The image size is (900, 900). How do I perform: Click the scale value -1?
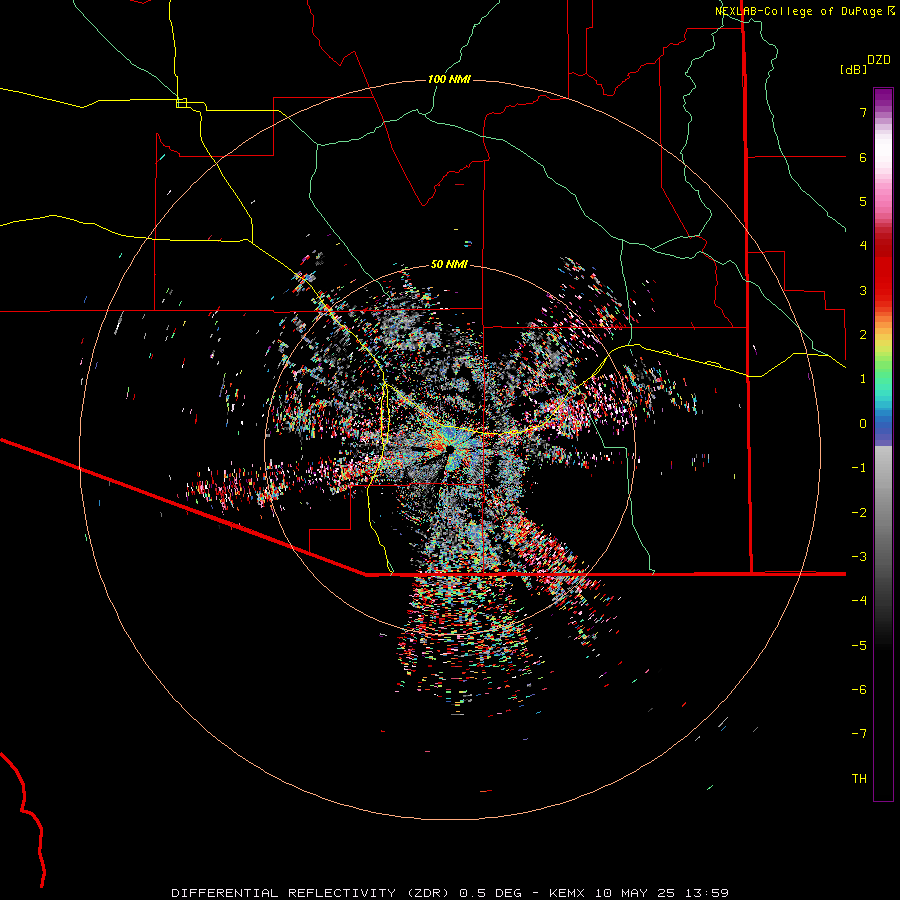point(859,468)
